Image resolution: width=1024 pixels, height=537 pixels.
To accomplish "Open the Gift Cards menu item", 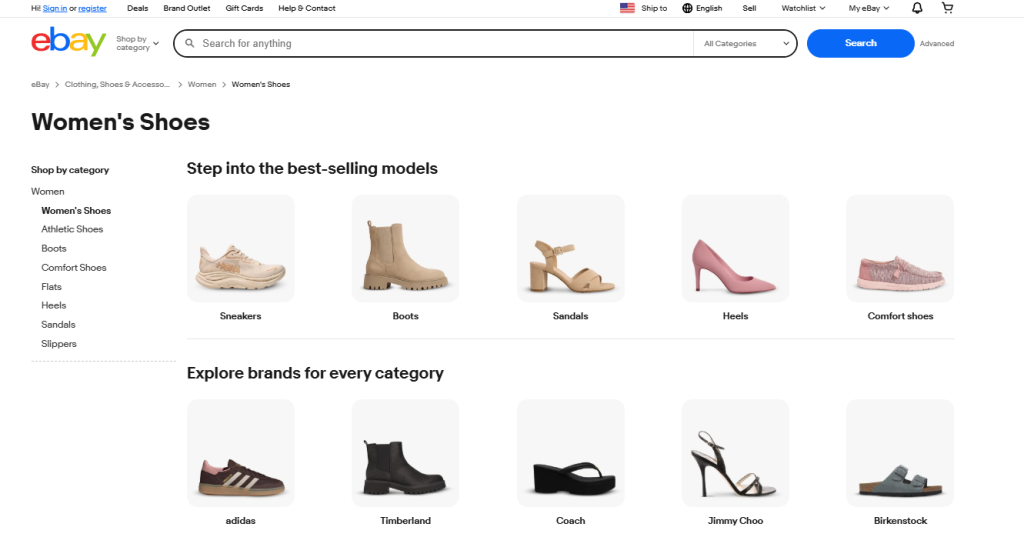I will [x=244, y=8].
